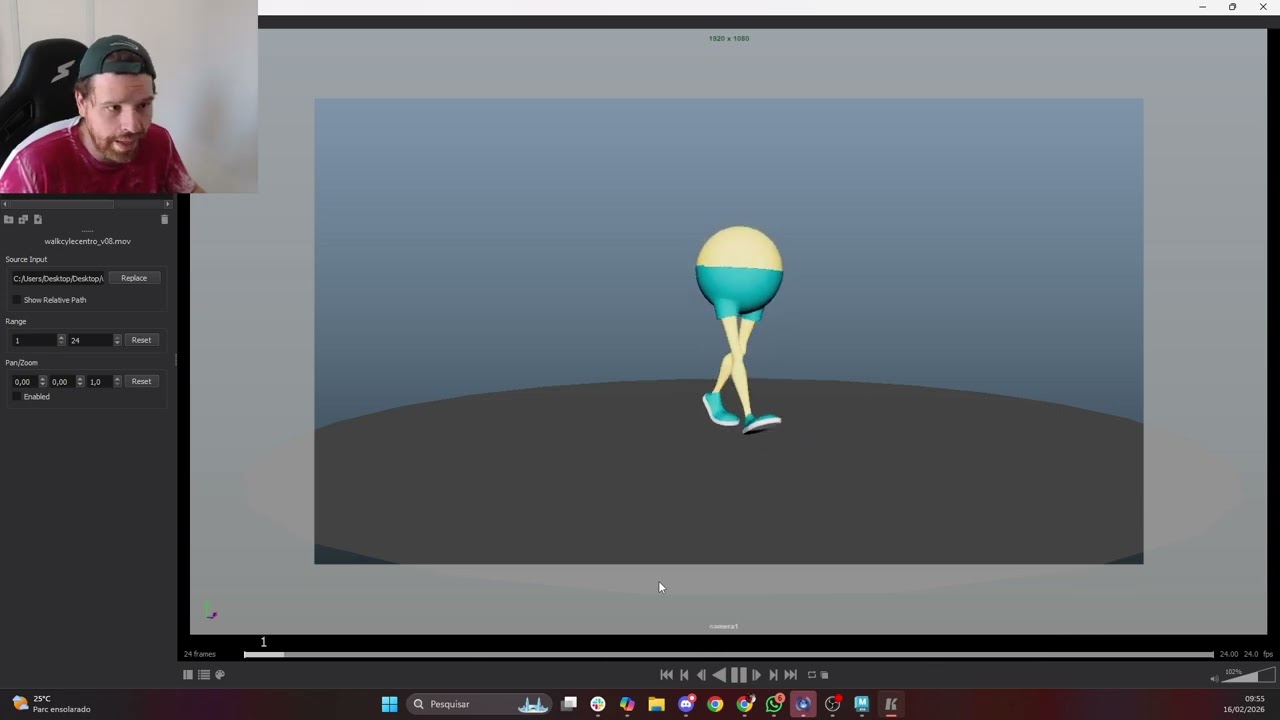This screenshot has width=1280, height=720.
Task: Jump to the last frame
Action: 790,675
